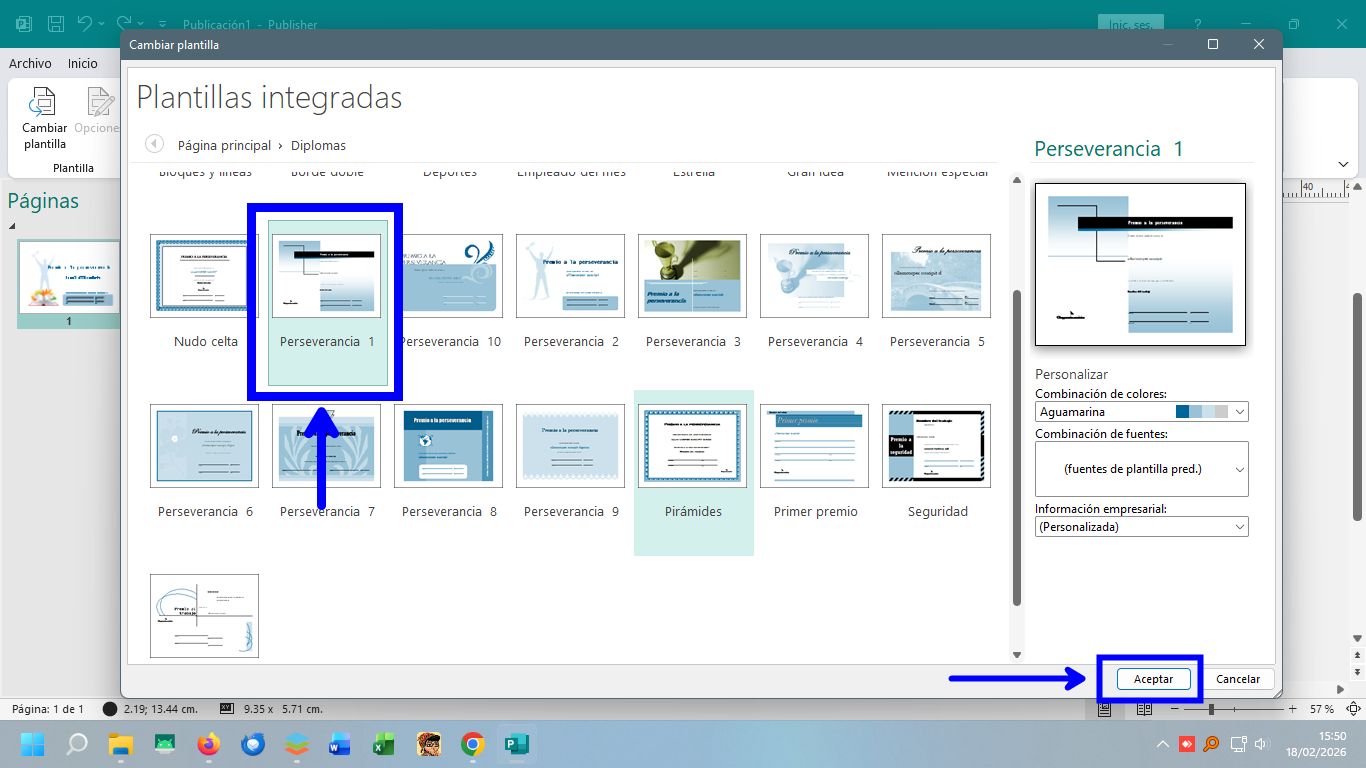Image resolution: width=1366 pixels, height=768 pixels.
Task: Click the template list scroll down arrow
Action: [x=1017, y=655]
